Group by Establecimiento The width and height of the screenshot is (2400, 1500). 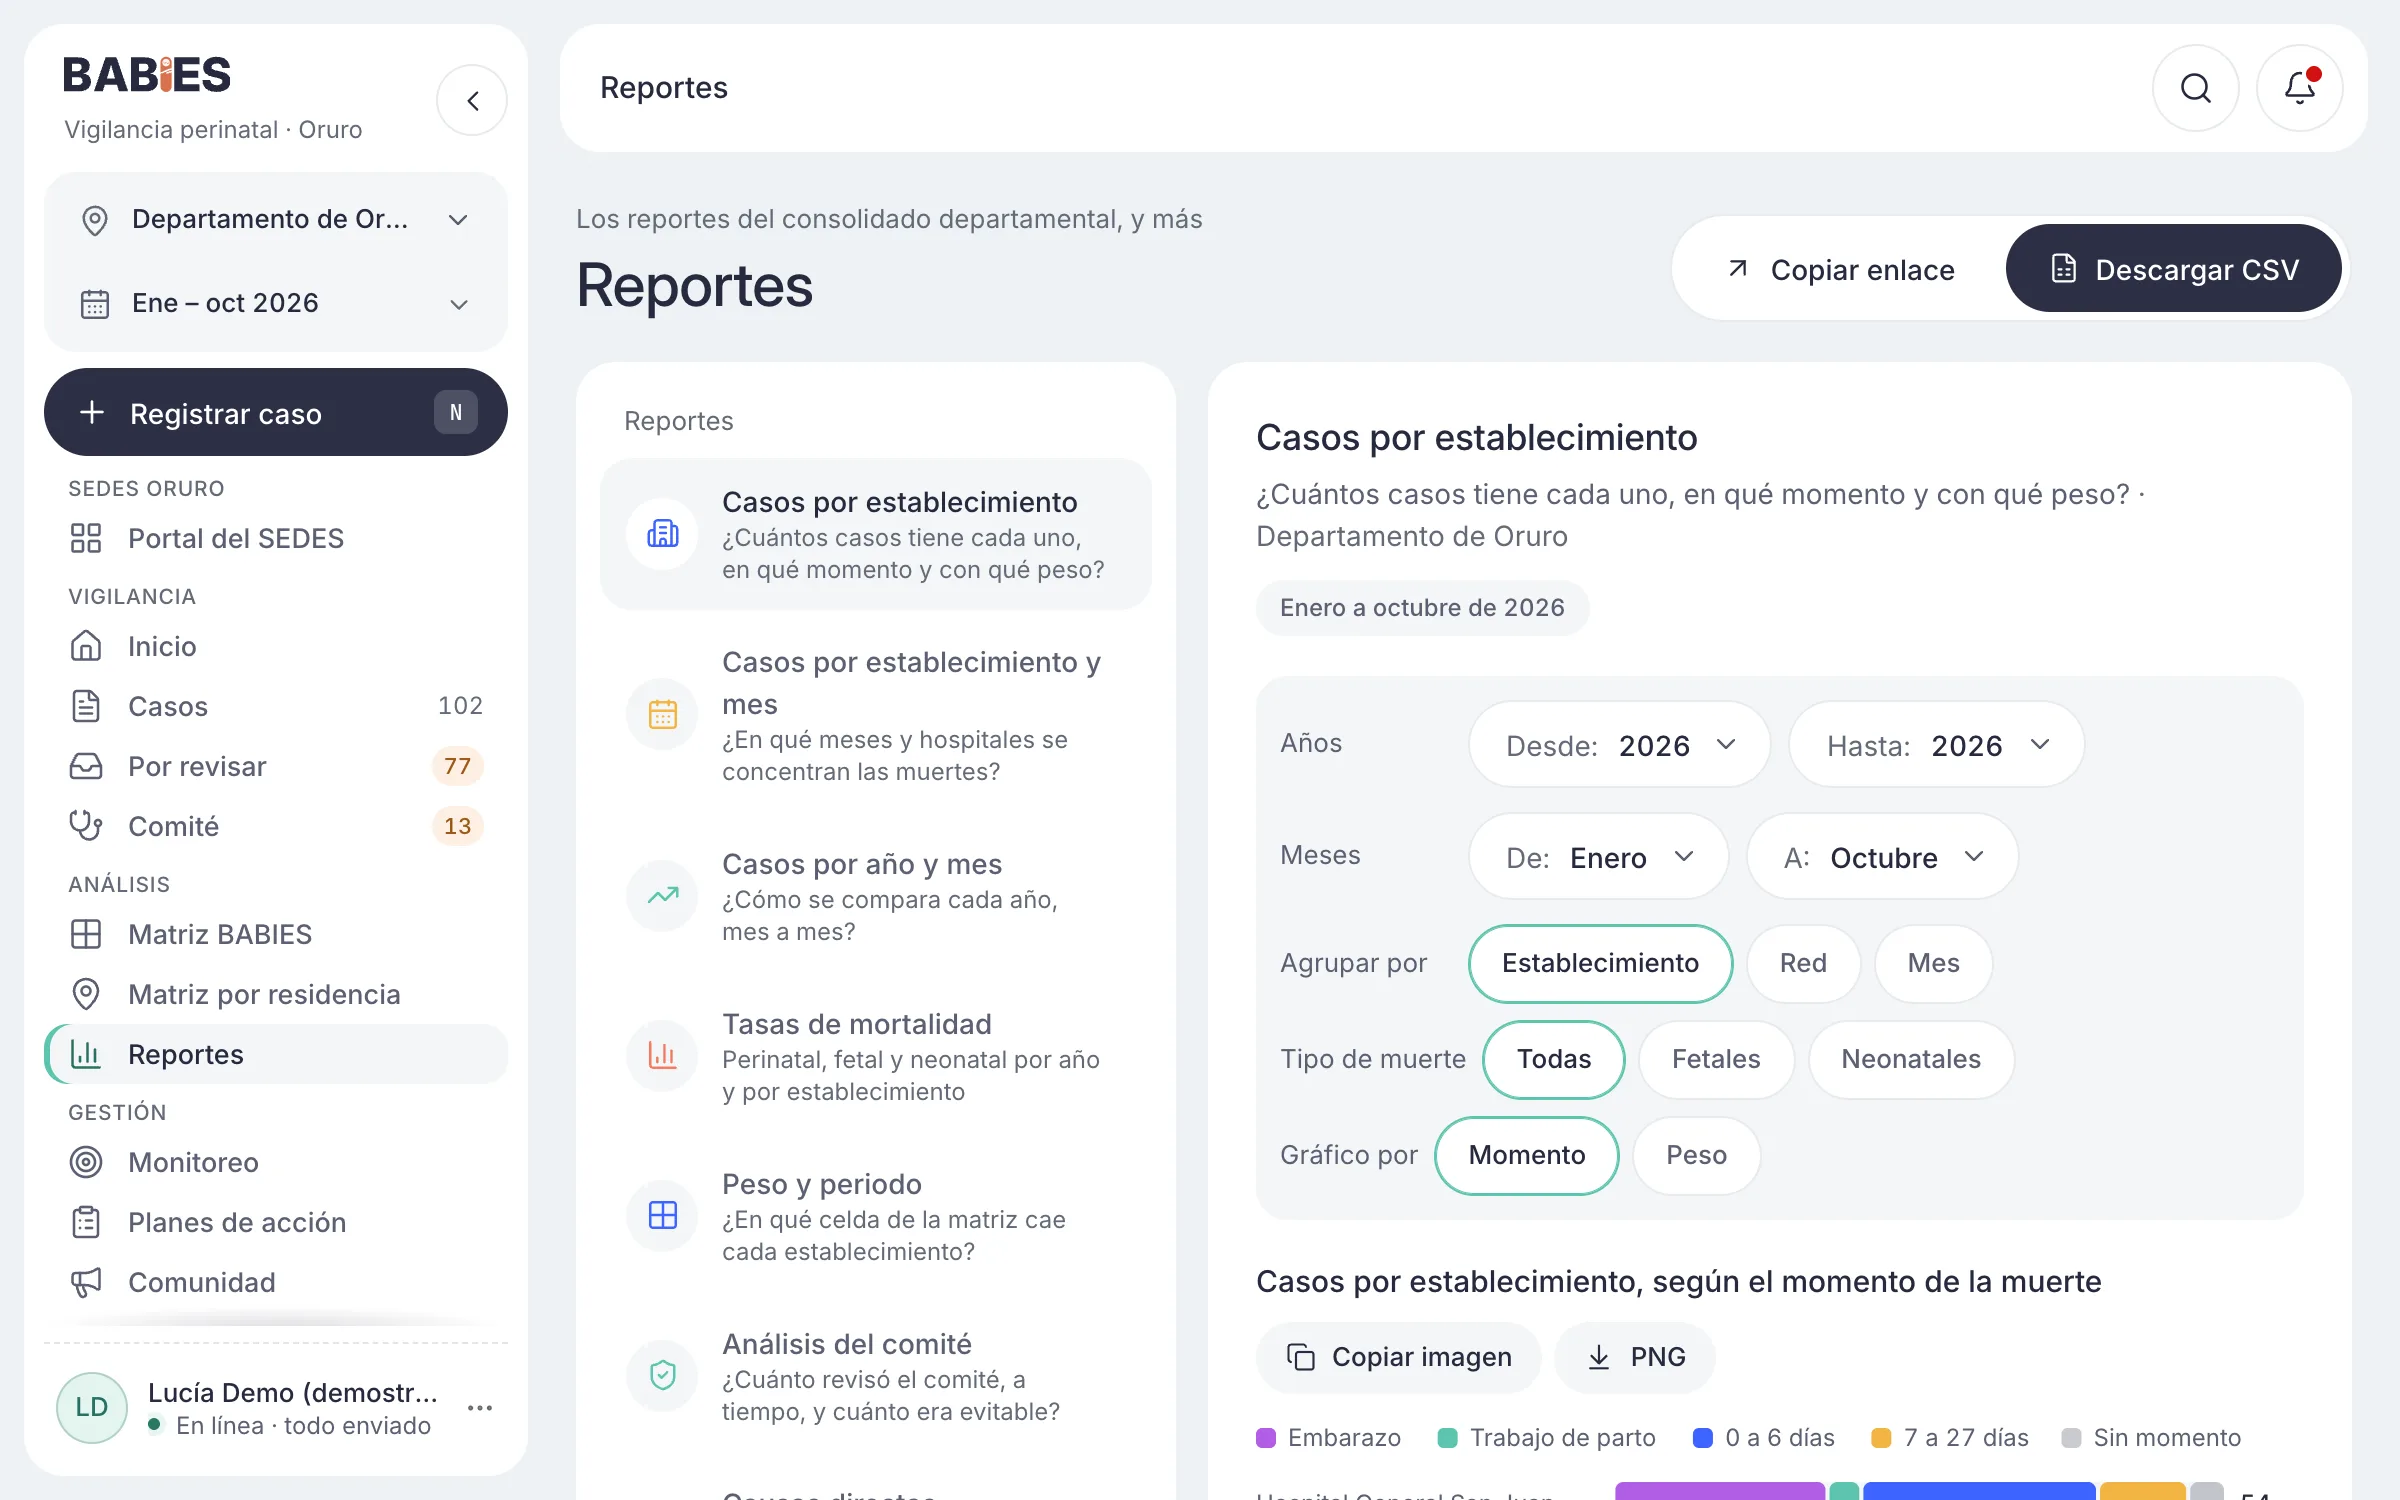(1600, 963)
